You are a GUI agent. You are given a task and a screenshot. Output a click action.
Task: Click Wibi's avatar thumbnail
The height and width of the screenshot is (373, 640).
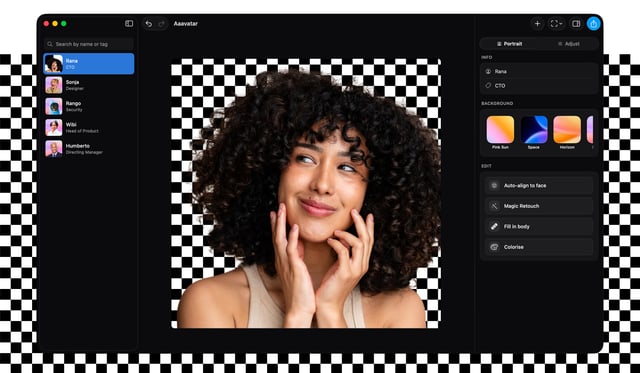[54, 127]
